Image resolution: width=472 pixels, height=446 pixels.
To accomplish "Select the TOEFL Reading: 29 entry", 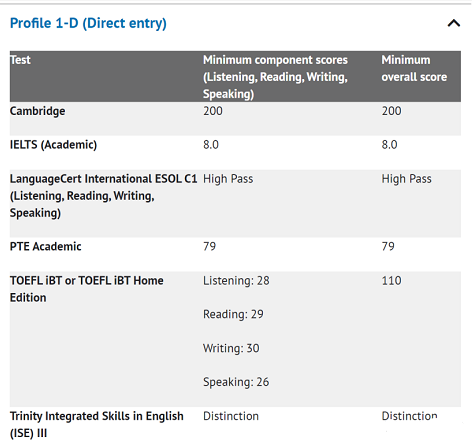I will pos(233,314).
